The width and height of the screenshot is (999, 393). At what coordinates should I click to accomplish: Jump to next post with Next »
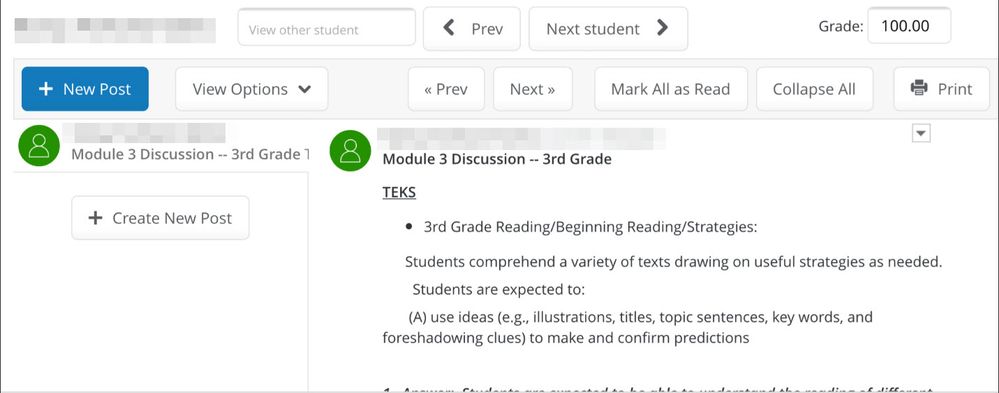[x=533, y=89]
